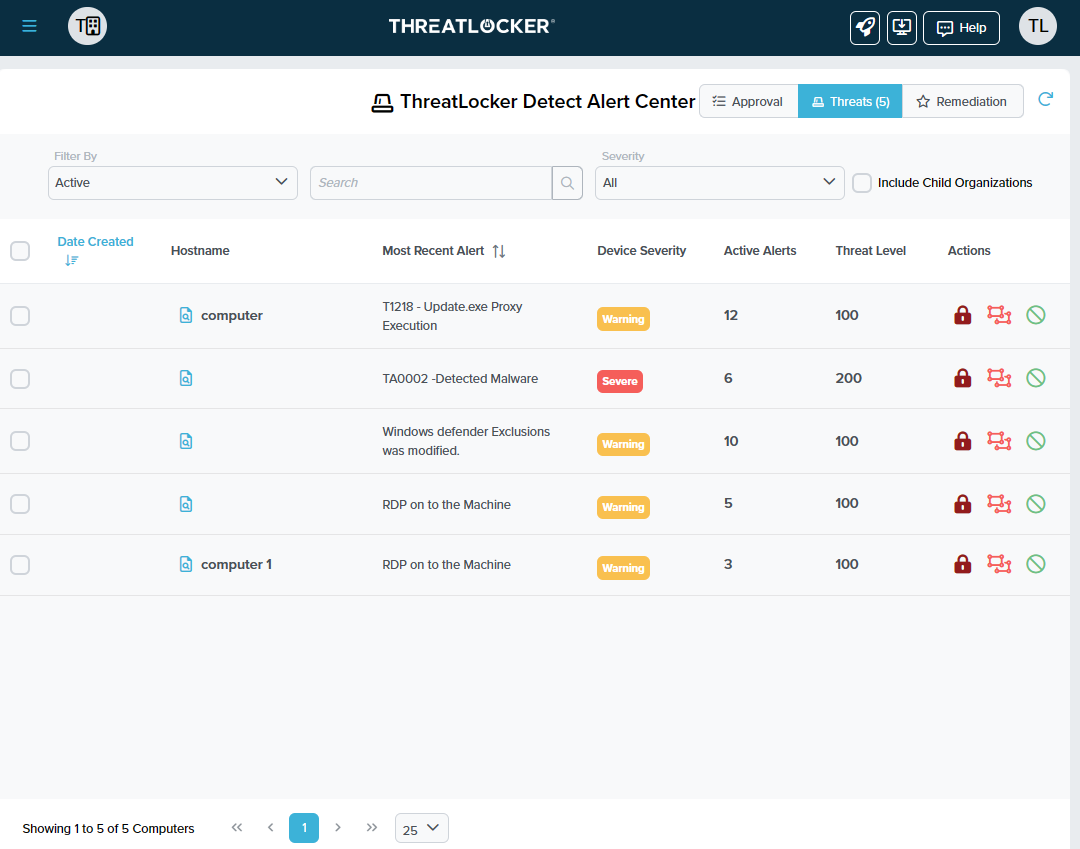Click the rocket deployment icon in the header
This screenshot has width=1080, height=849.
(864, 27)
